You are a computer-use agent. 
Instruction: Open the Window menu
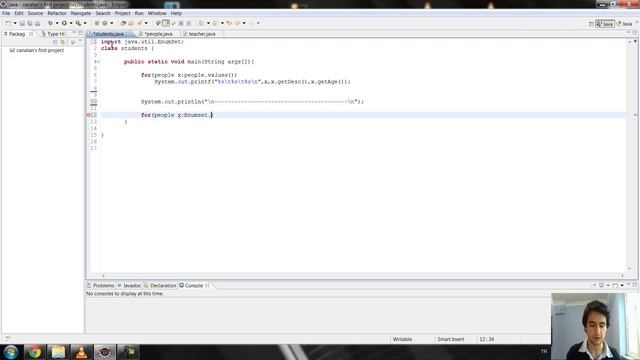tap(157, 13)
